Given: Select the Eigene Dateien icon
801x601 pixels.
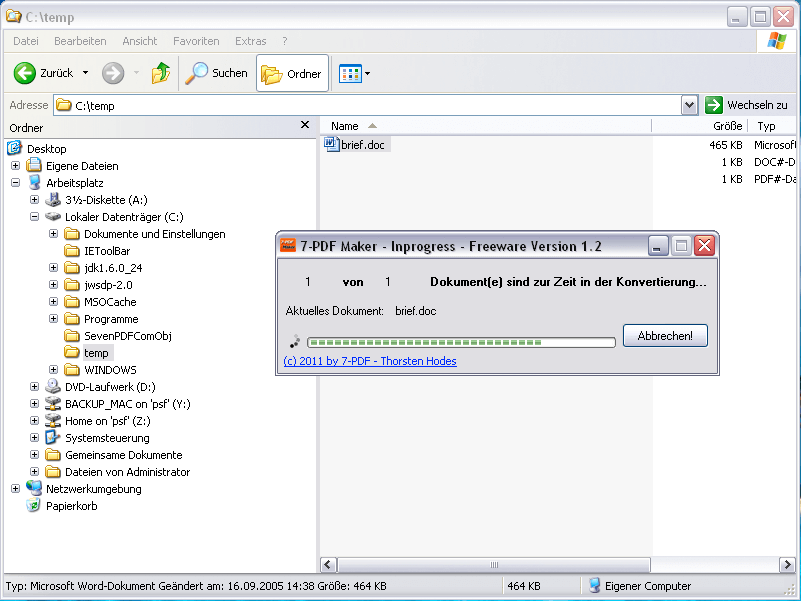Looking at the screenshot, I should (x=34, y=165).
